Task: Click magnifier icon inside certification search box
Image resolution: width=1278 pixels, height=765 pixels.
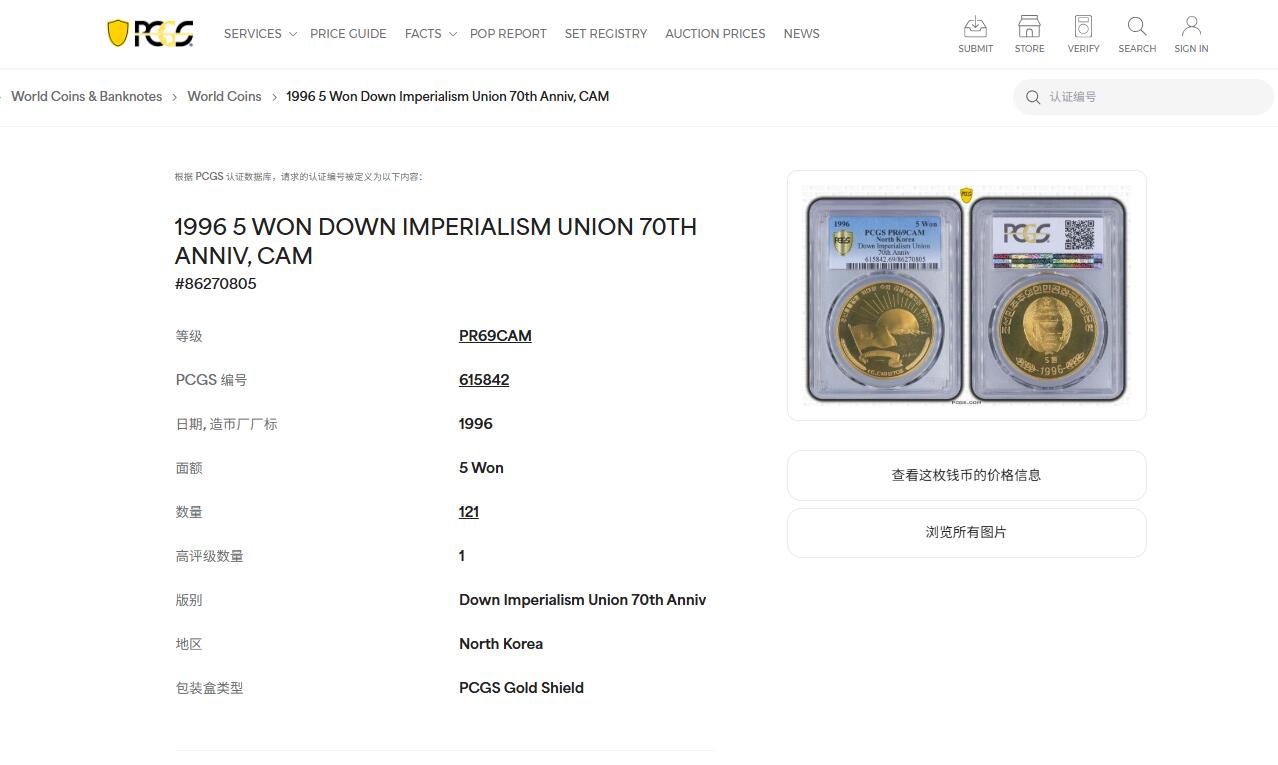Action: pos(1033,97)
